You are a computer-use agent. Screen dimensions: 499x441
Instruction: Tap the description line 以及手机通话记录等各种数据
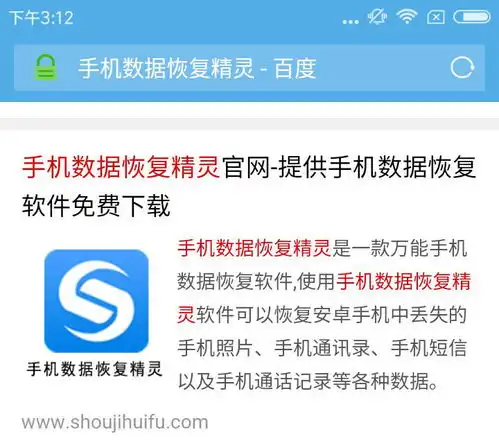point(308,381)
